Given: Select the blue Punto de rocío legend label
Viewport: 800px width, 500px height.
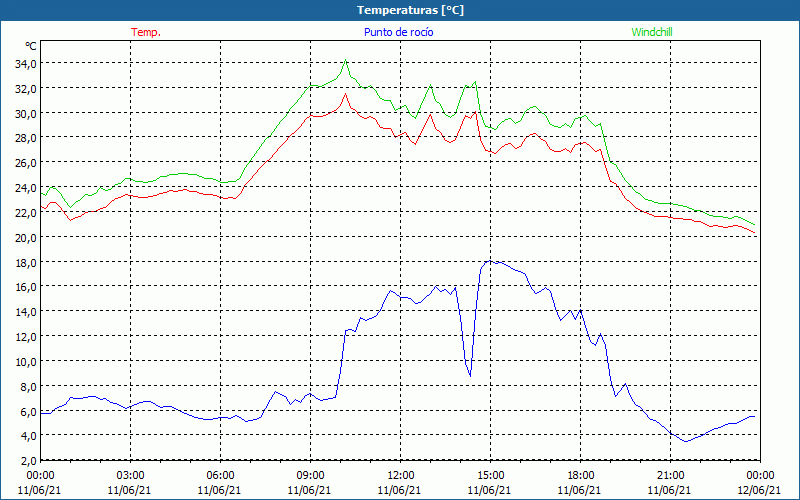Looking at the screenshot, I should (x=398, y=32).
